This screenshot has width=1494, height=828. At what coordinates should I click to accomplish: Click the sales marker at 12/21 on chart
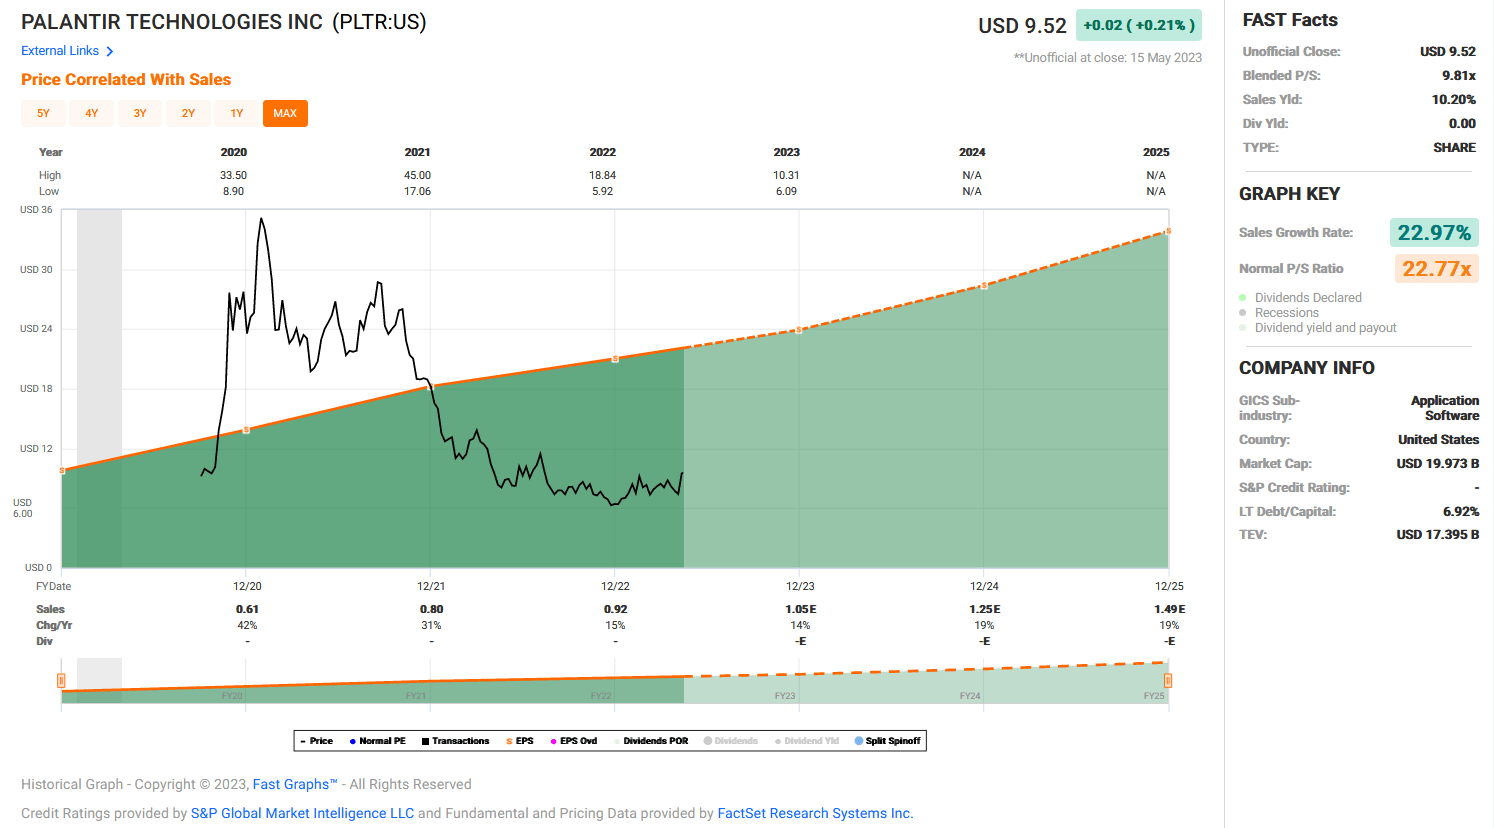pos(431,385)
